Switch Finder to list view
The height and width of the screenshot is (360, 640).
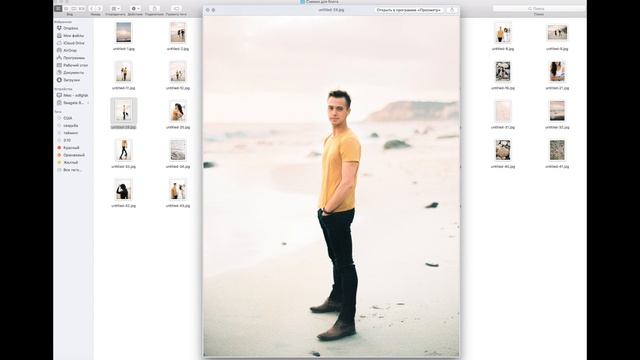(66, 8)
